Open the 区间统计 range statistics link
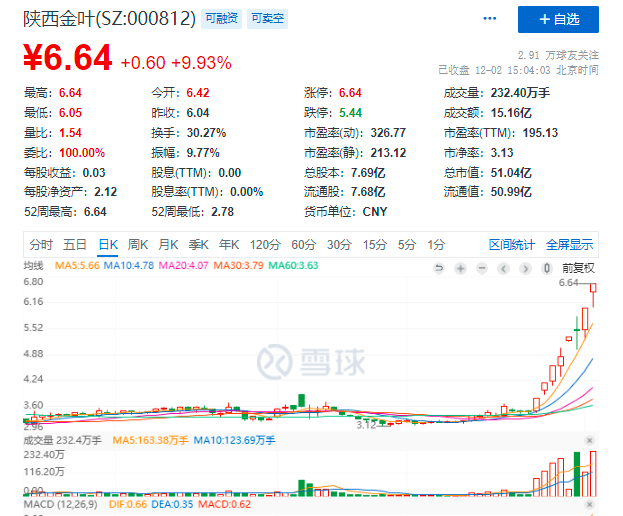 pos(512,244)
